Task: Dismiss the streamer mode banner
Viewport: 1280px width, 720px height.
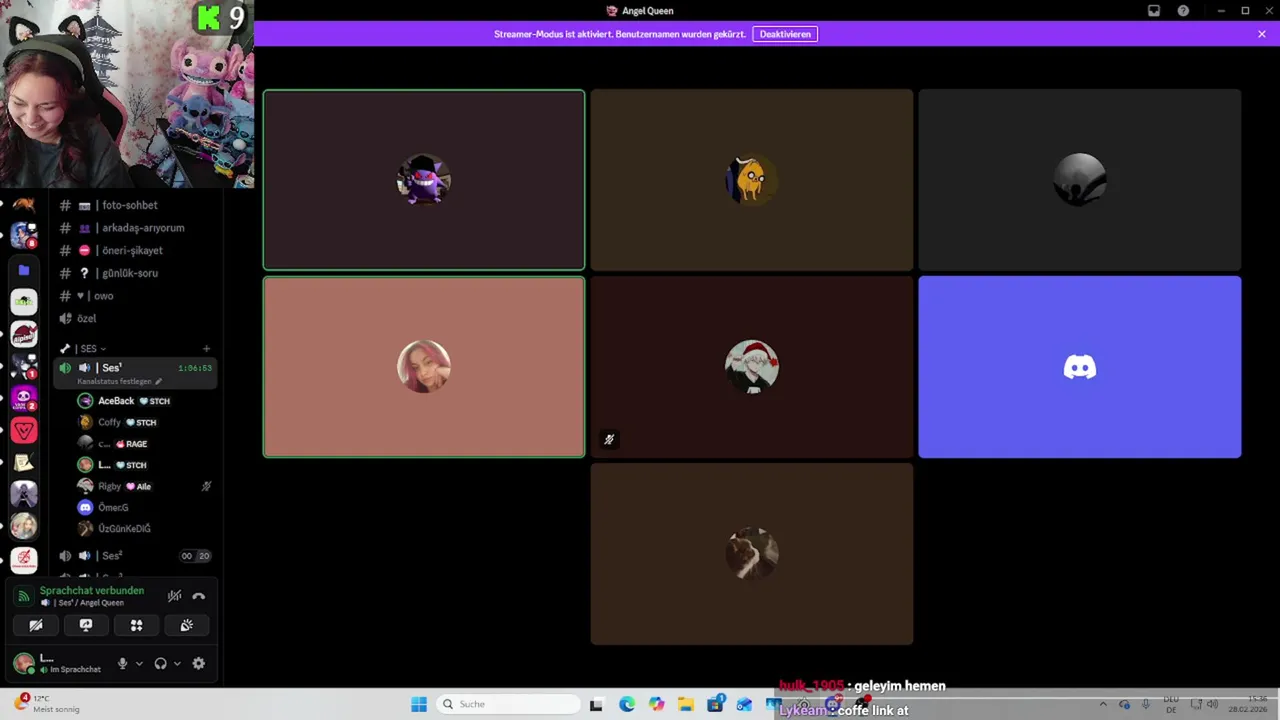Action: pyautogui.click(x=1262, y=34)
